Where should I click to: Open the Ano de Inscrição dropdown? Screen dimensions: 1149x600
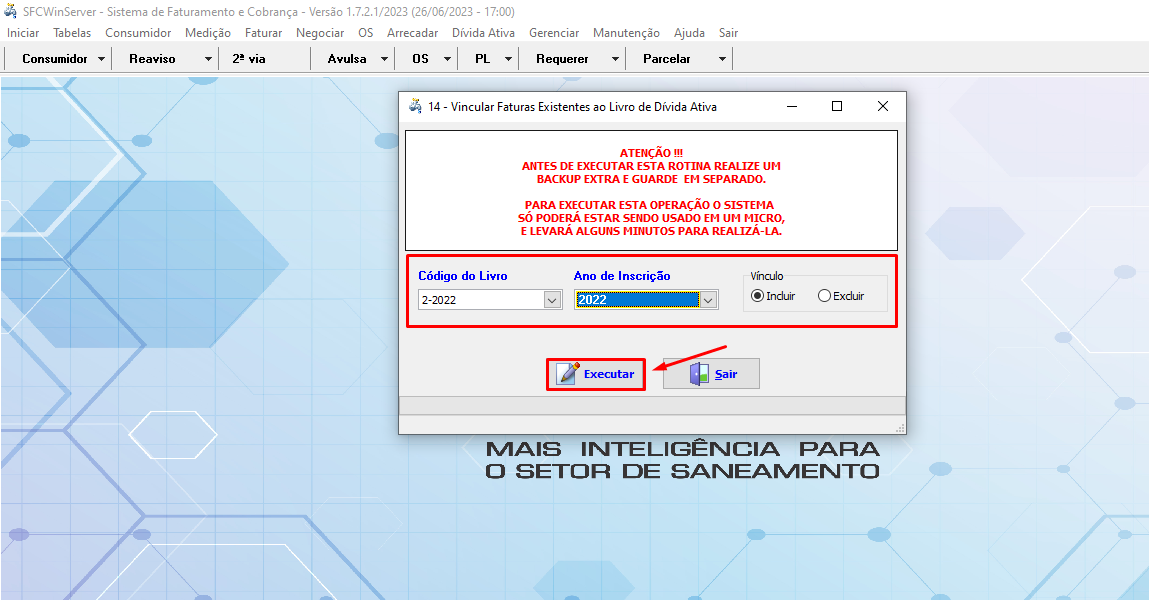708,300
